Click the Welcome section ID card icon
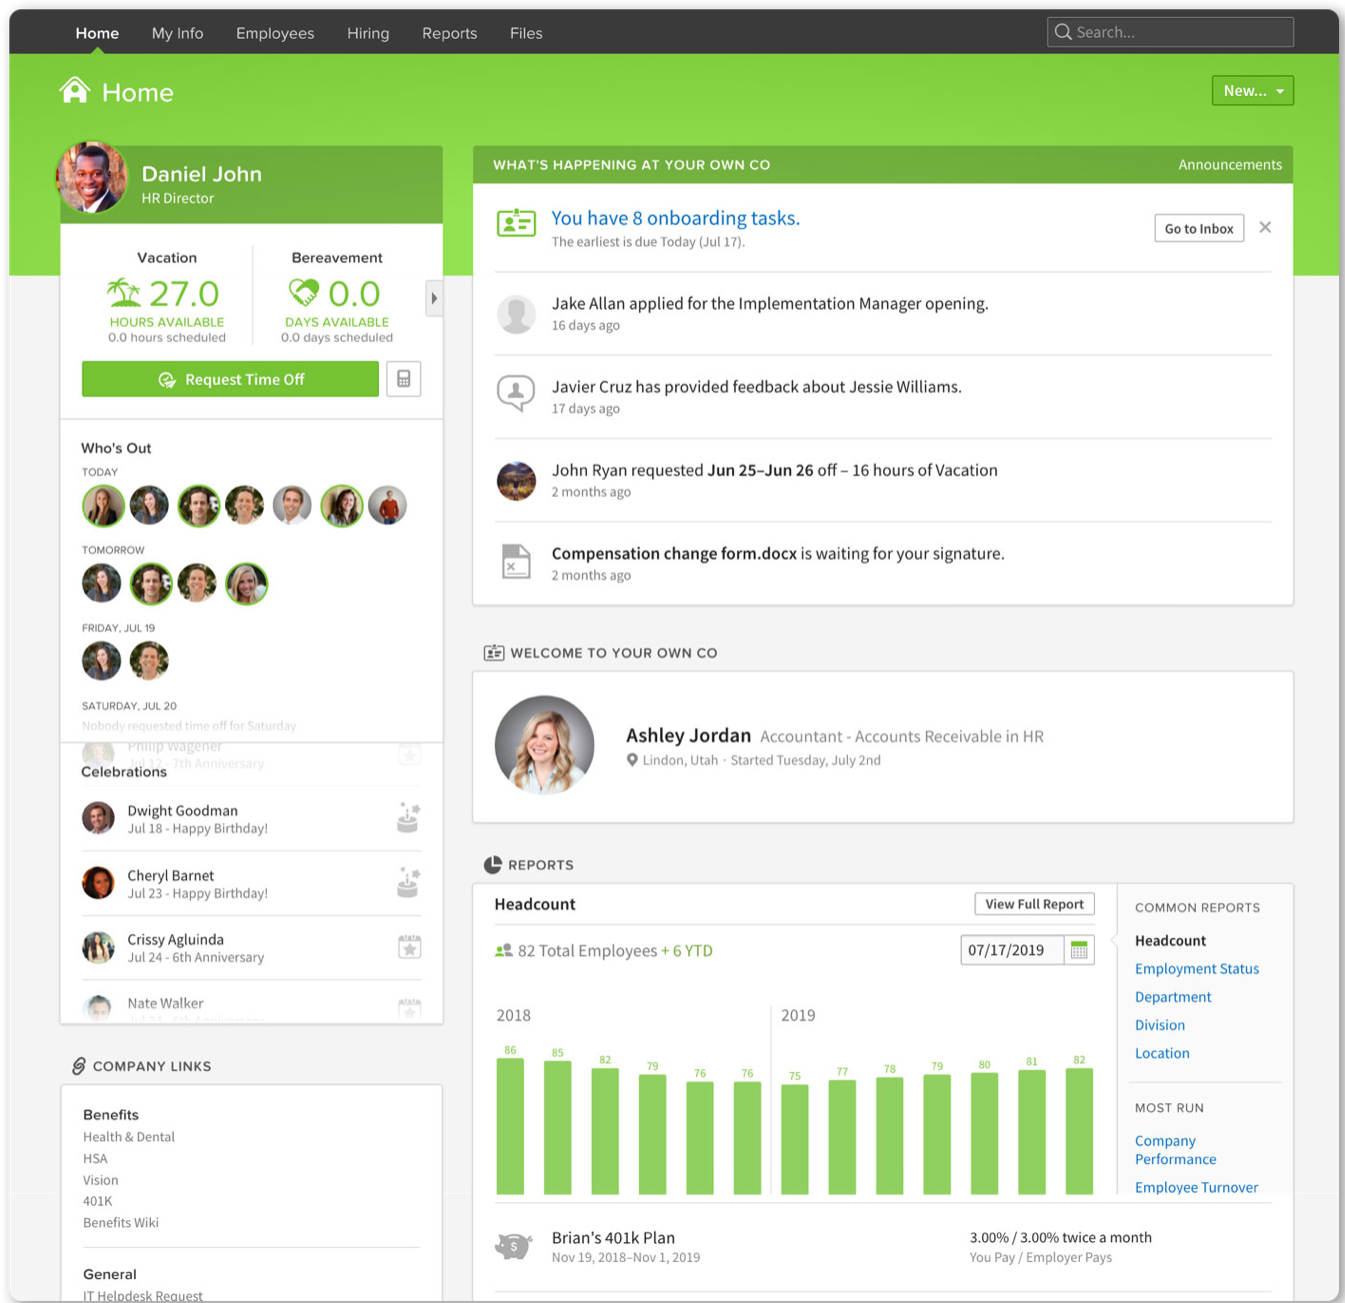 pyautogui.click(x=494, y=653)
